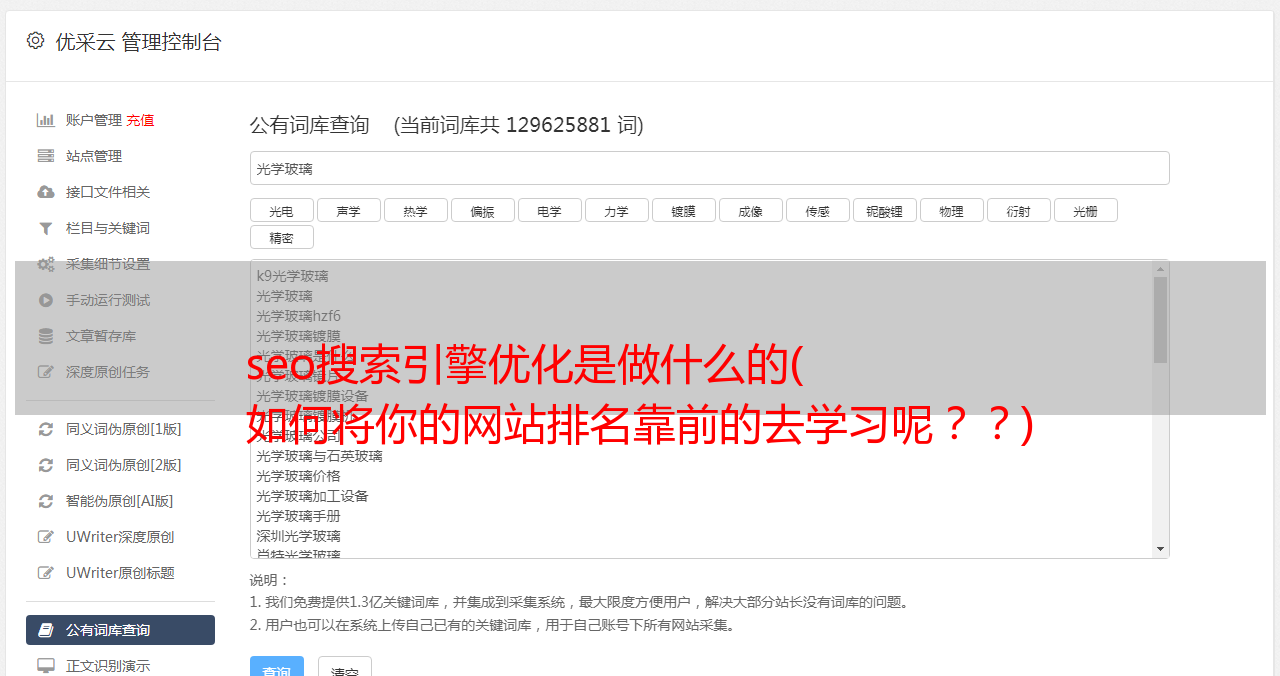Select the 光电 keyword tag button
This screenshot has height=676, width=1280.
click(282, 210)
